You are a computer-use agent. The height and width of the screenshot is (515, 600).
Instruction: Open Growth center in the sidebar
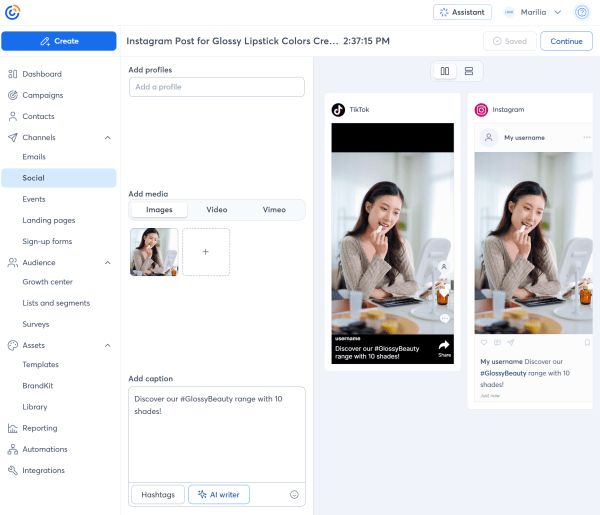click(x=47, y=282)
